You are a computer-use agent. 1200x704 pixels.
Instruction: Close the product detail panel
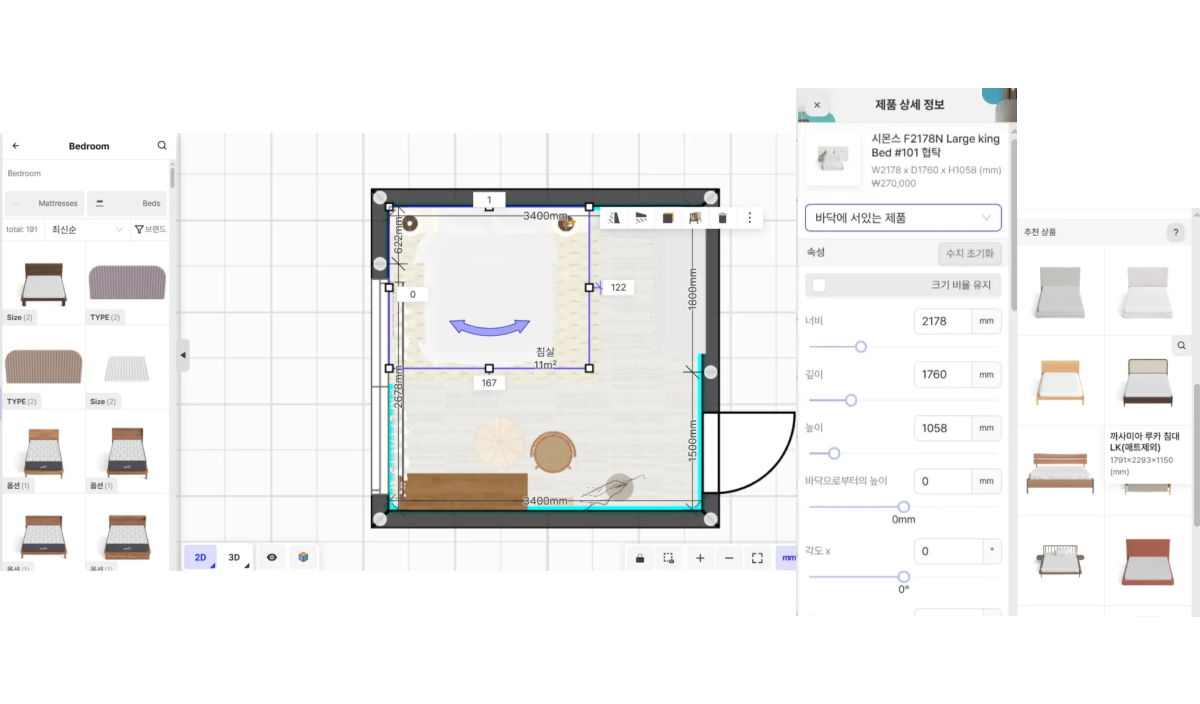point(817,105)
